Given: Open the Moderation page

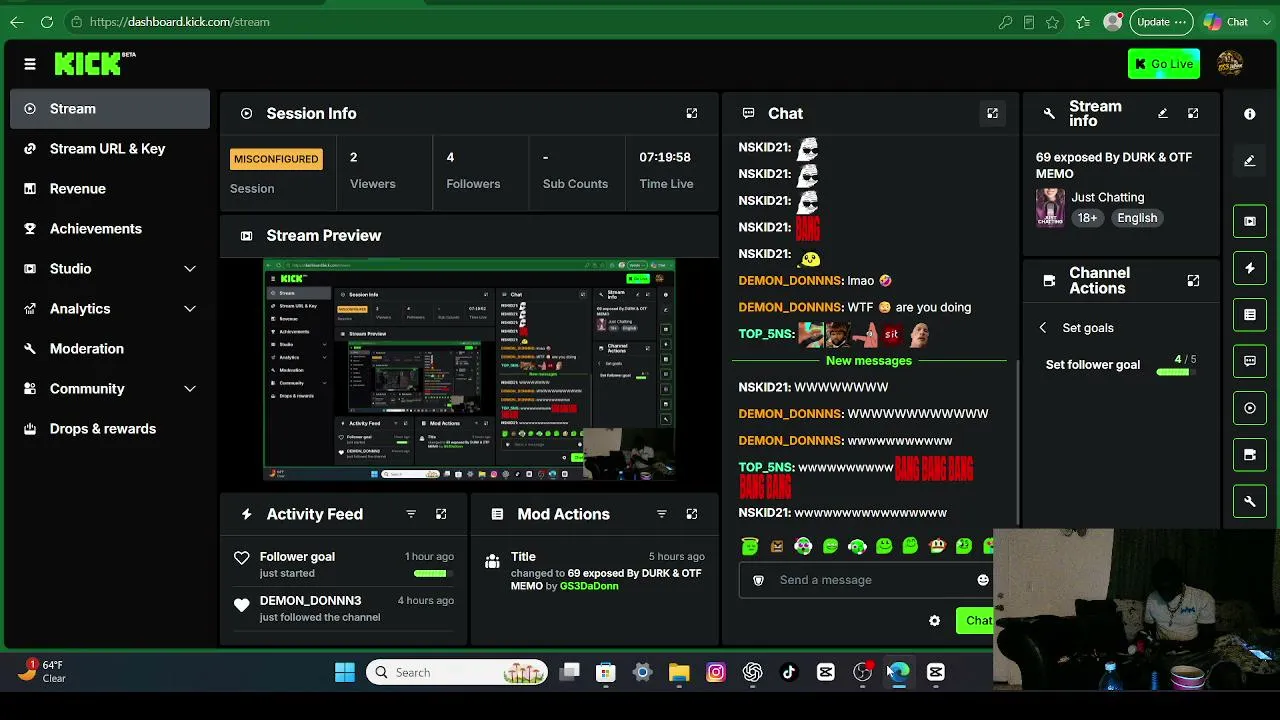Looking at the screenshot, I should [110, 348].
